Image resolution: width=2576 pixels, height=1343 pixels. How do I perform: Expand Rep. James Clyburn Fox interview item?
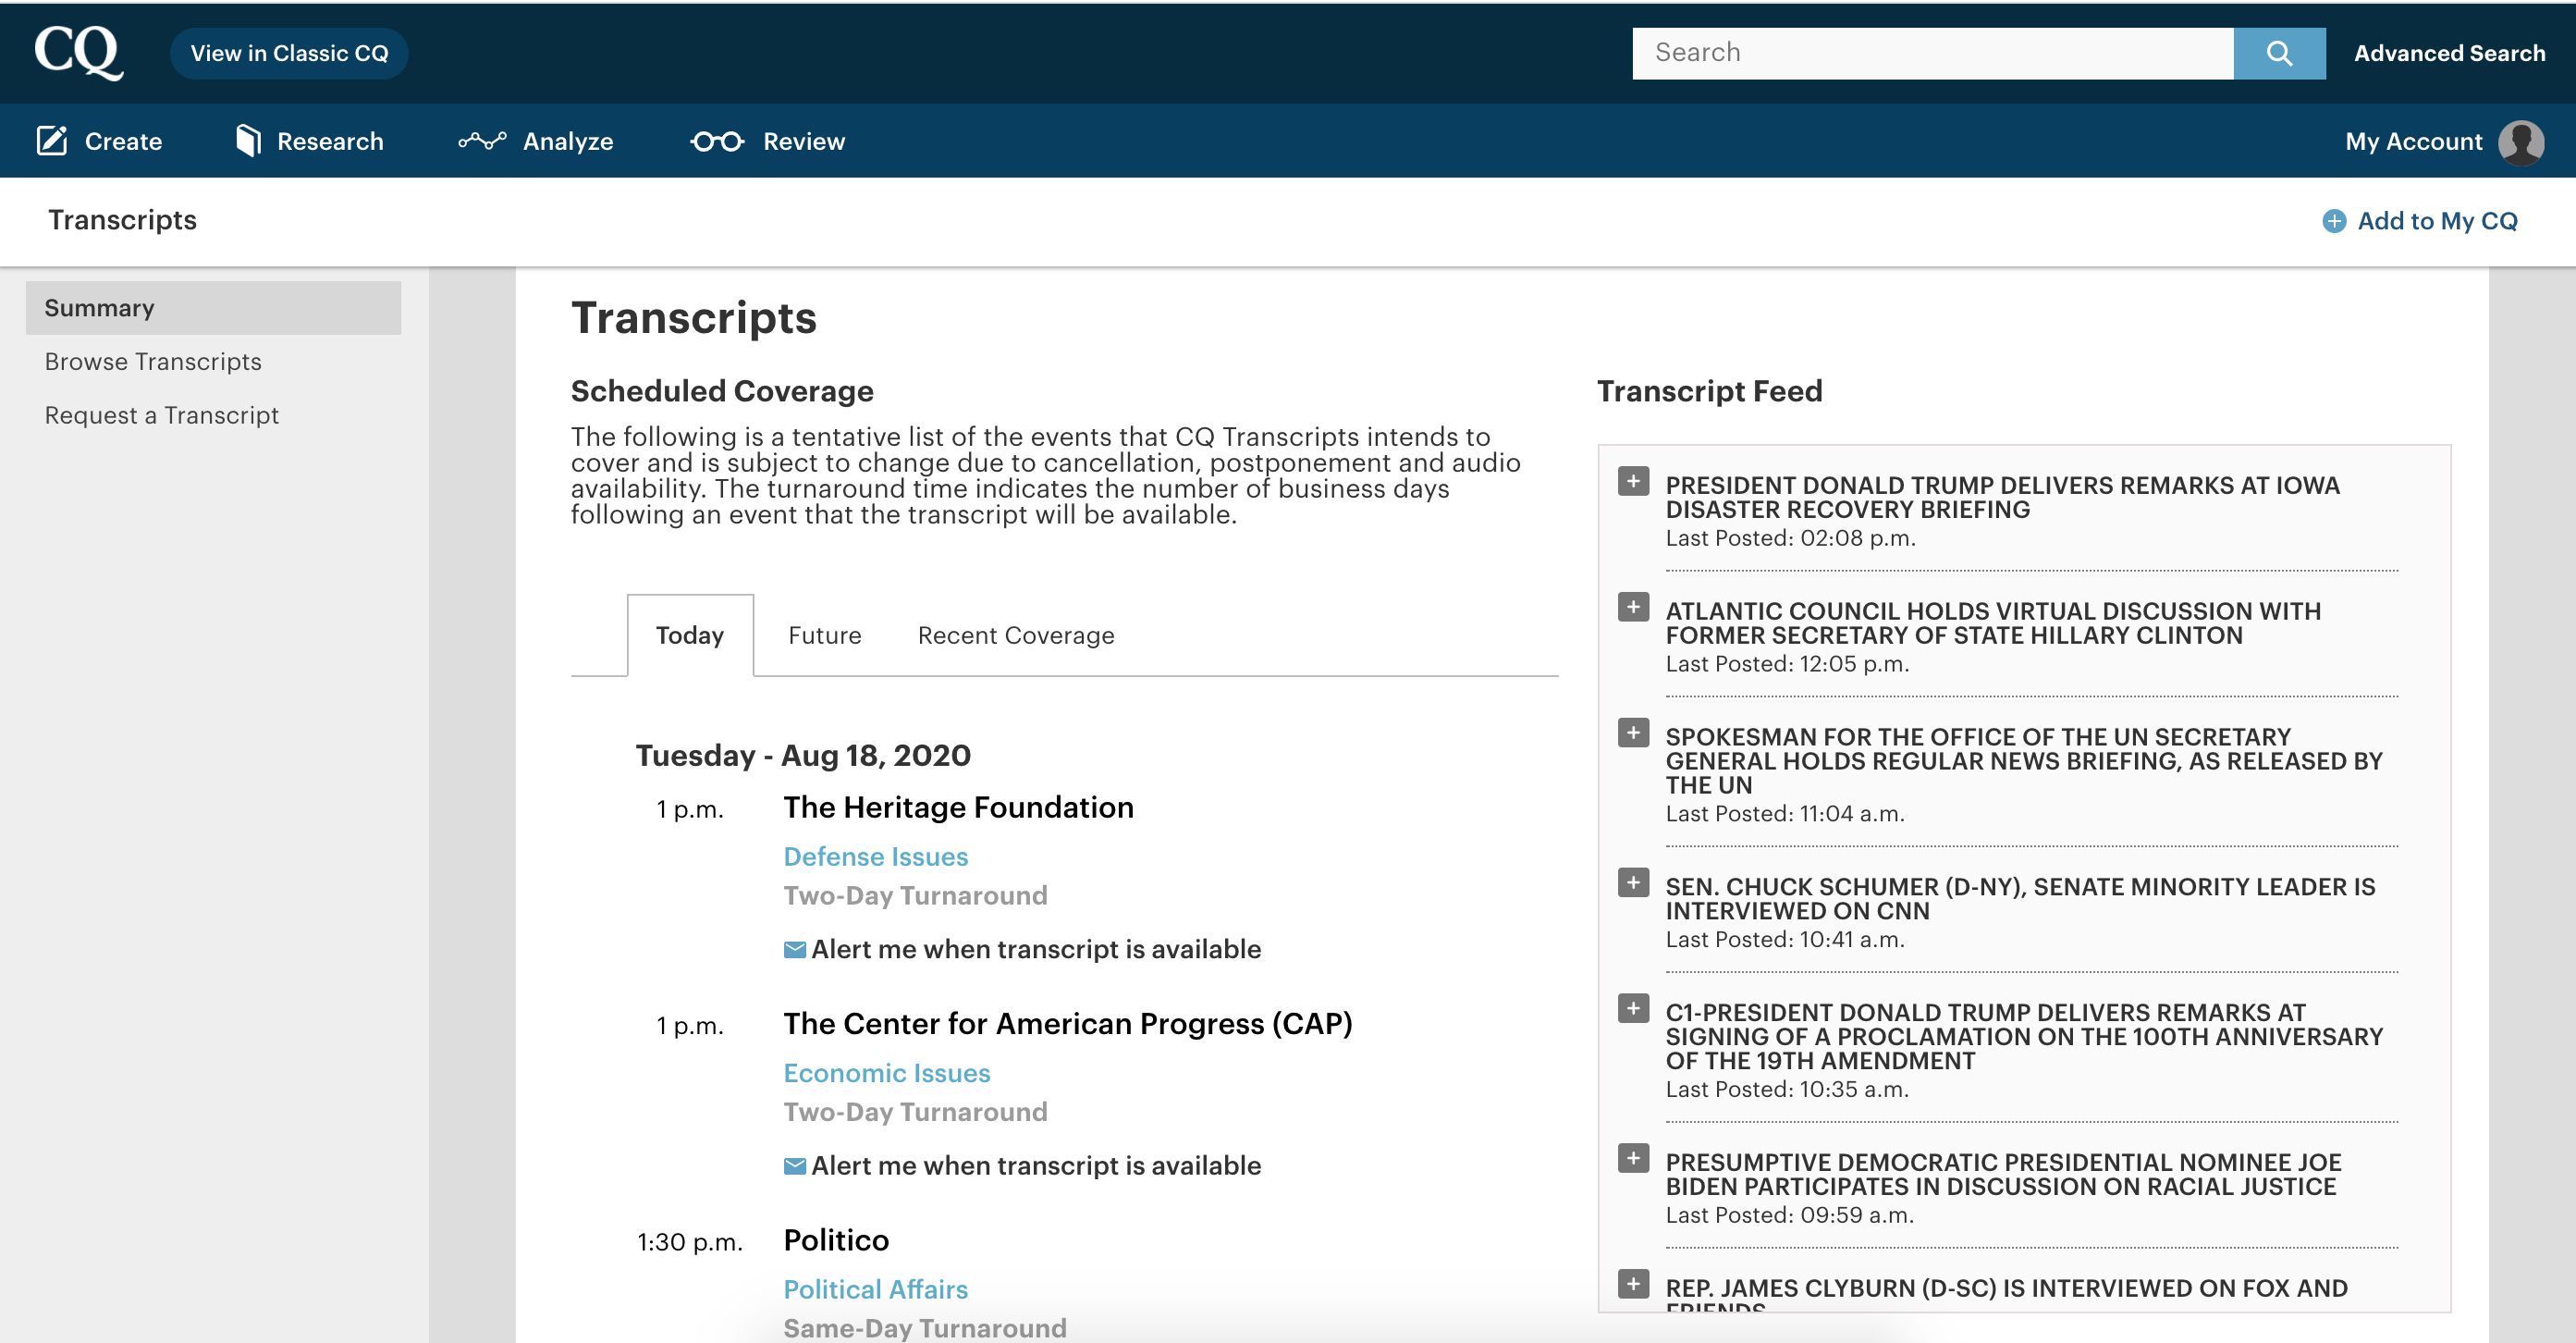1633,1284
